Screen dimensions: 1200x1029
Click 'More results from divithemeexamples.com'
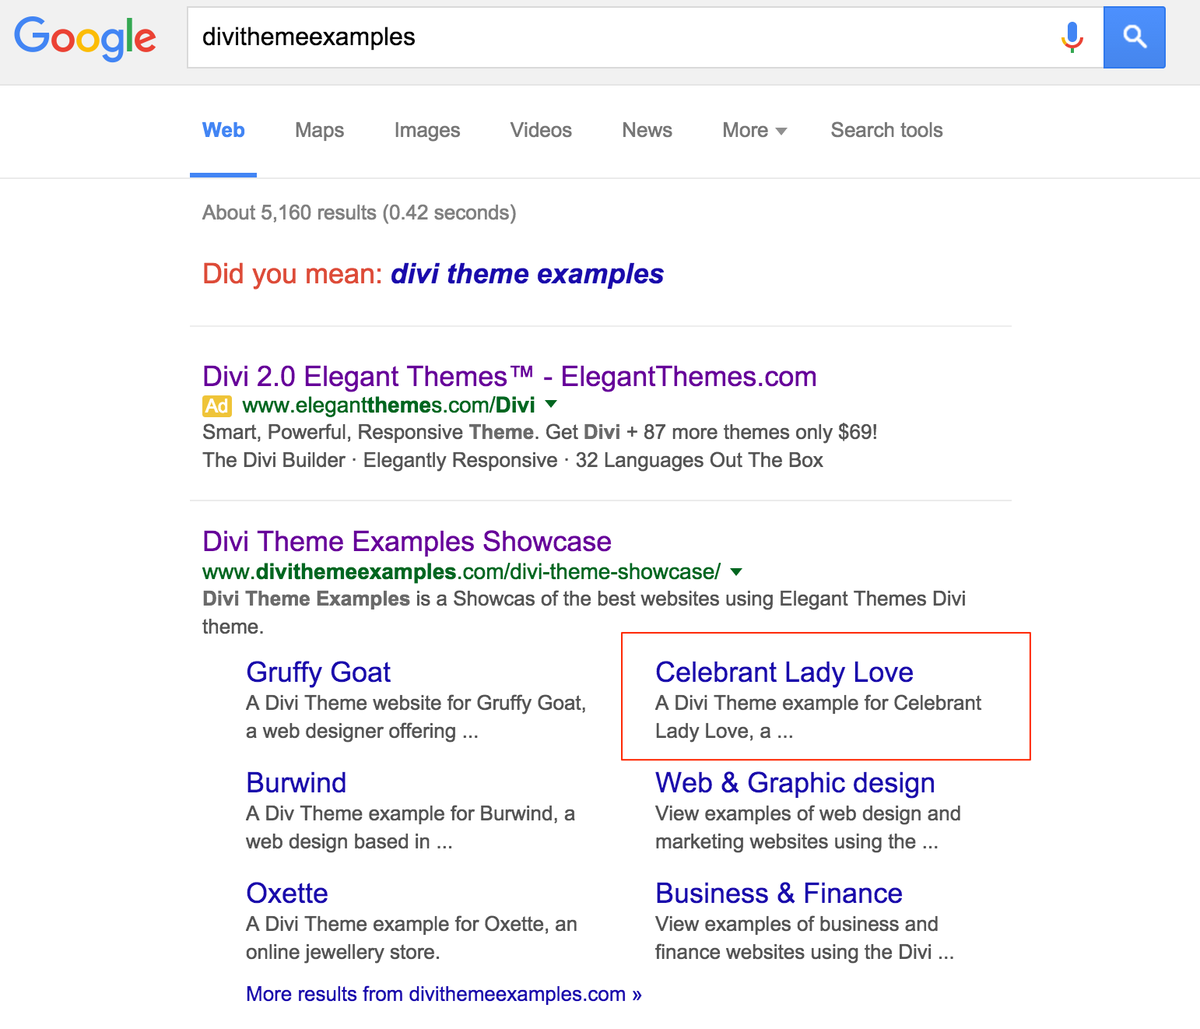coord(443,993)
